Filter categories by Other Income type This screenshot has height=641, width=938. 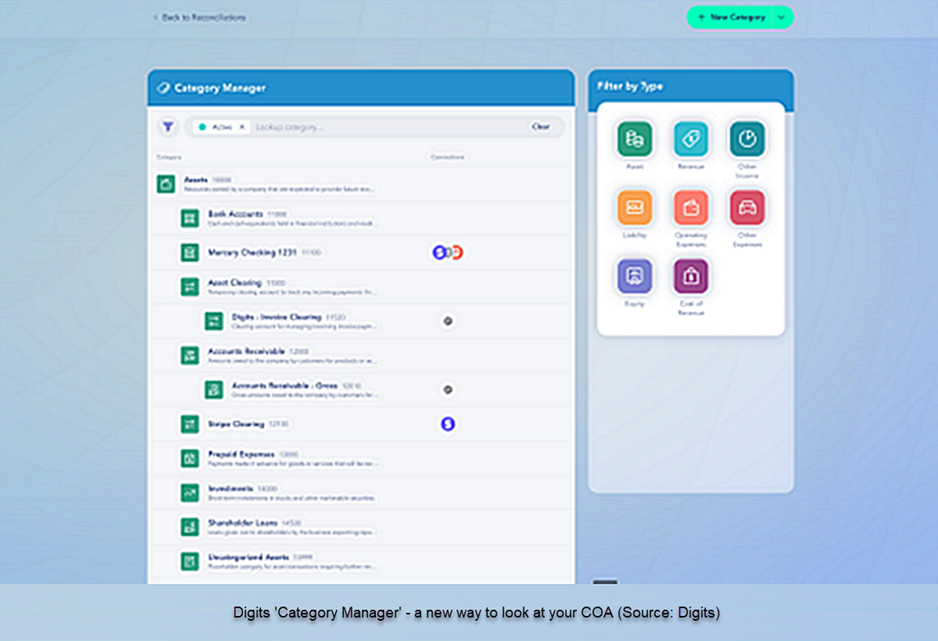point(747,139)
